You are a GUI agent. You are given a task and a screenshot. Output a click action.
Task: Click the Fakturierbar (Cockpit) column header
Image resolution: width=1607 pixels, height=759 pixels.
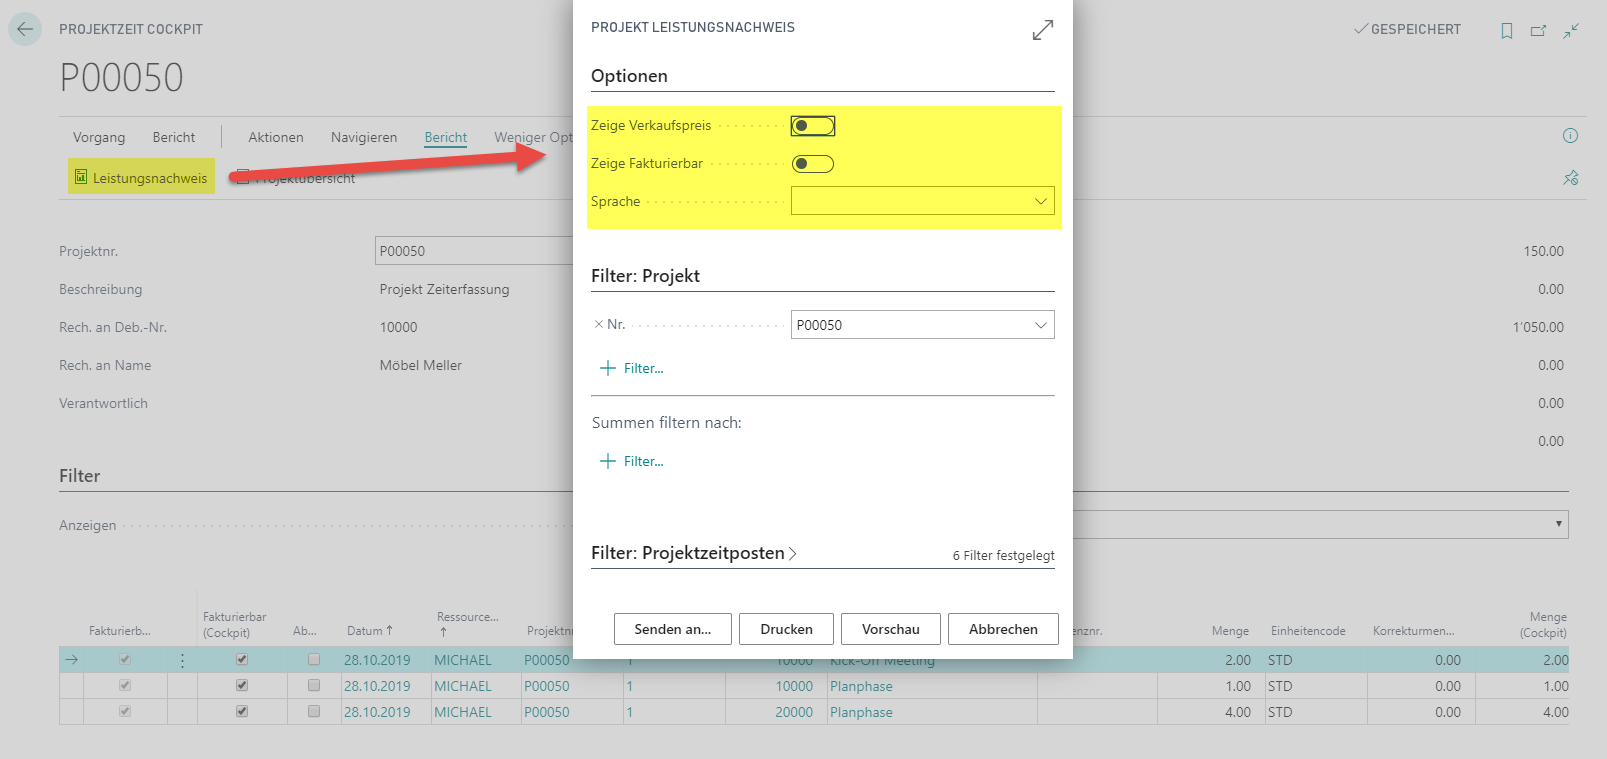tap(235, 624)
